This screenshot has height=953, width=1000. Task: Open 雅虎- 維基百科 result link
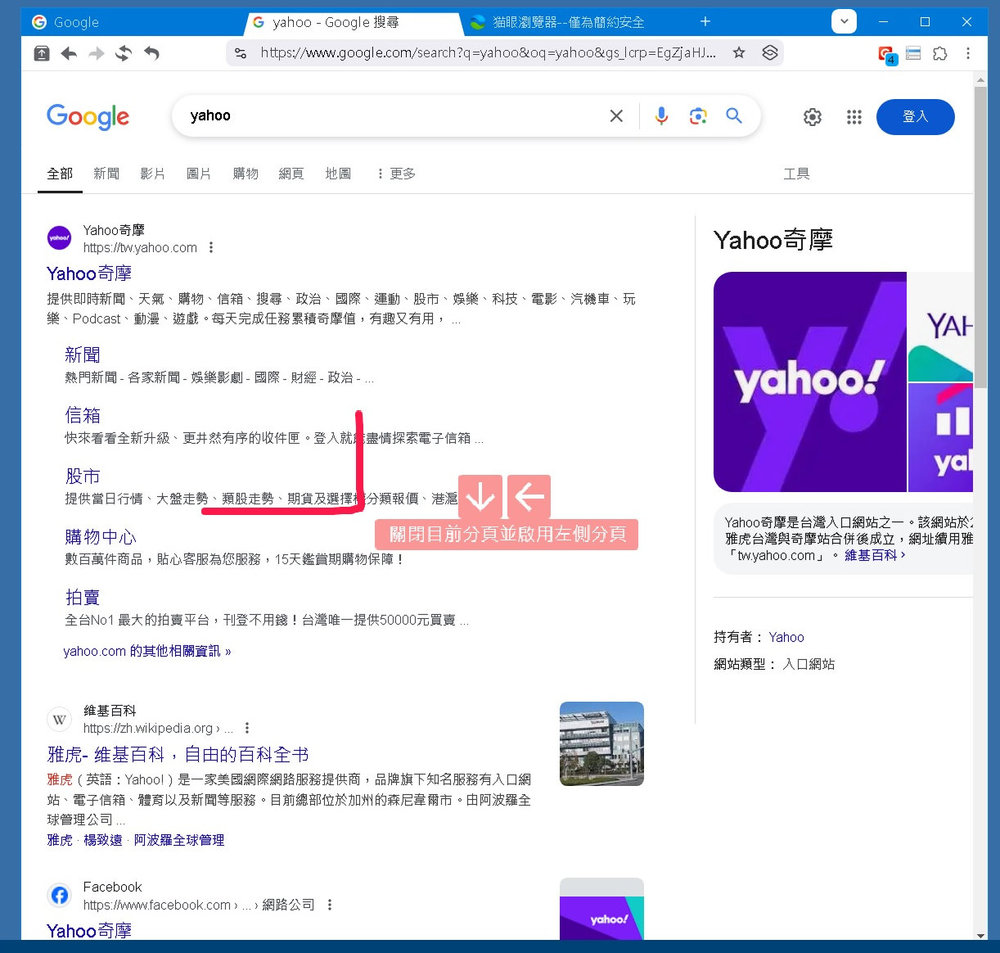pyautogui.click(x=178, y=755)
